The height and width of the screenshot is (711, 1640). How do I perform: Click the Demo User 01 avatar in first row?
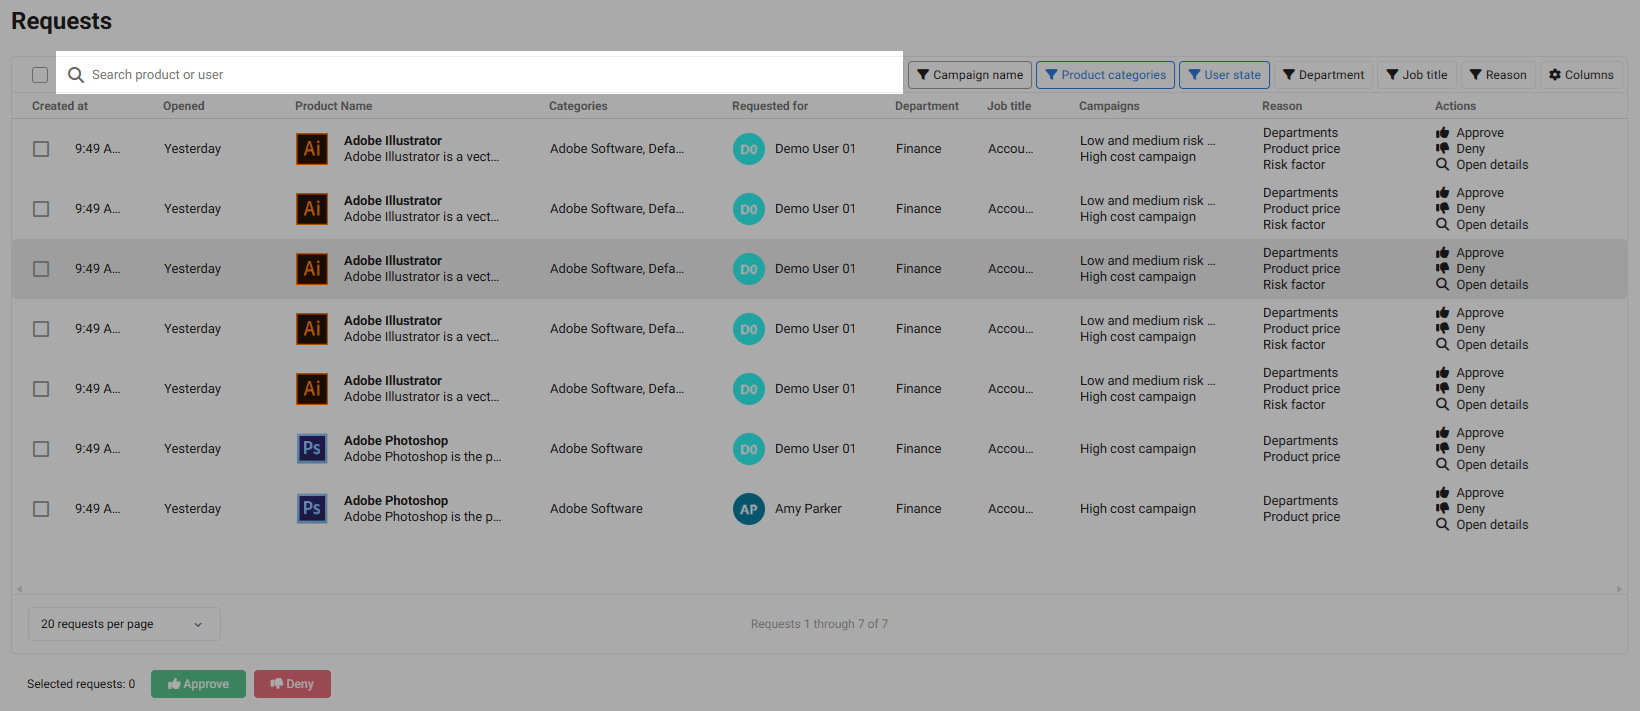click(x=748, y=149)
